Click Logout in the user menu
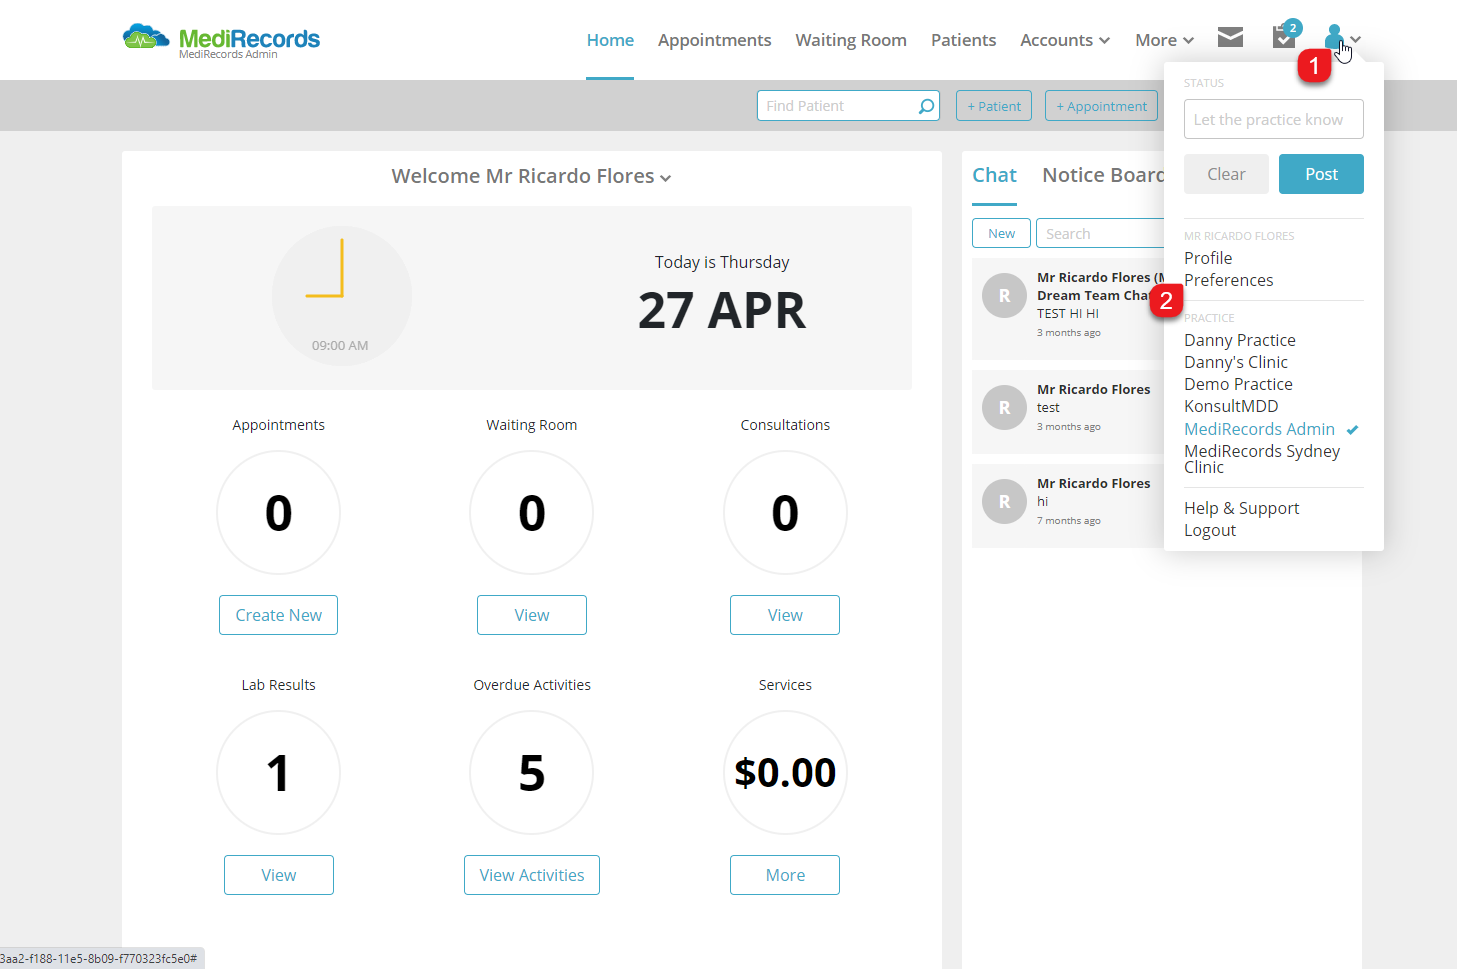Viewport: 1457px width, 969px height. (x=1210, y=530)
